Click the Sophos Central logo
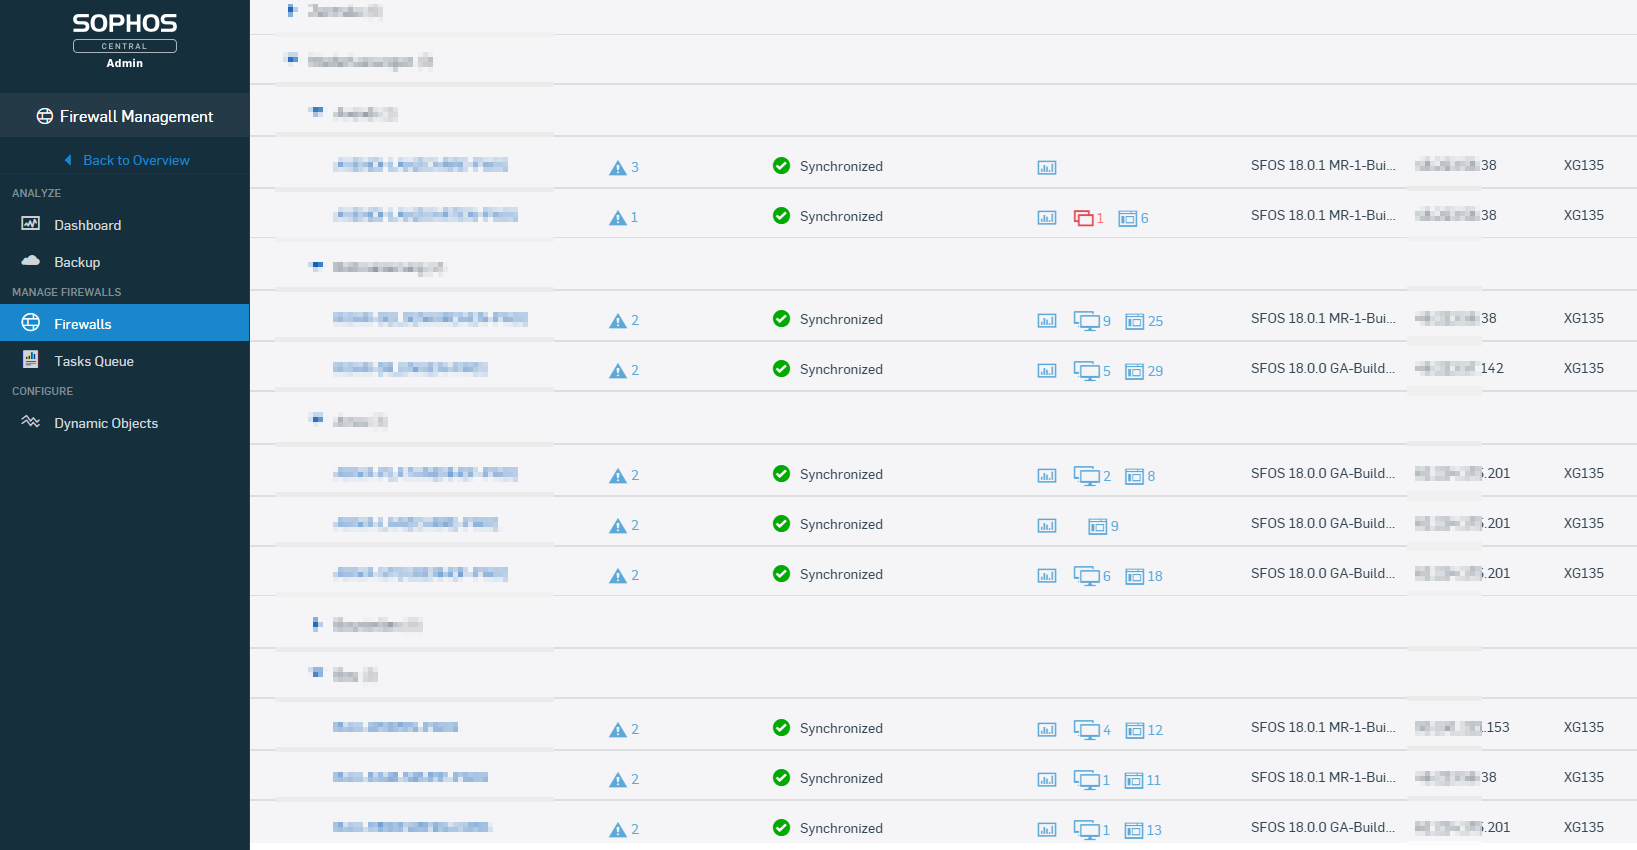 pos(124,32)
